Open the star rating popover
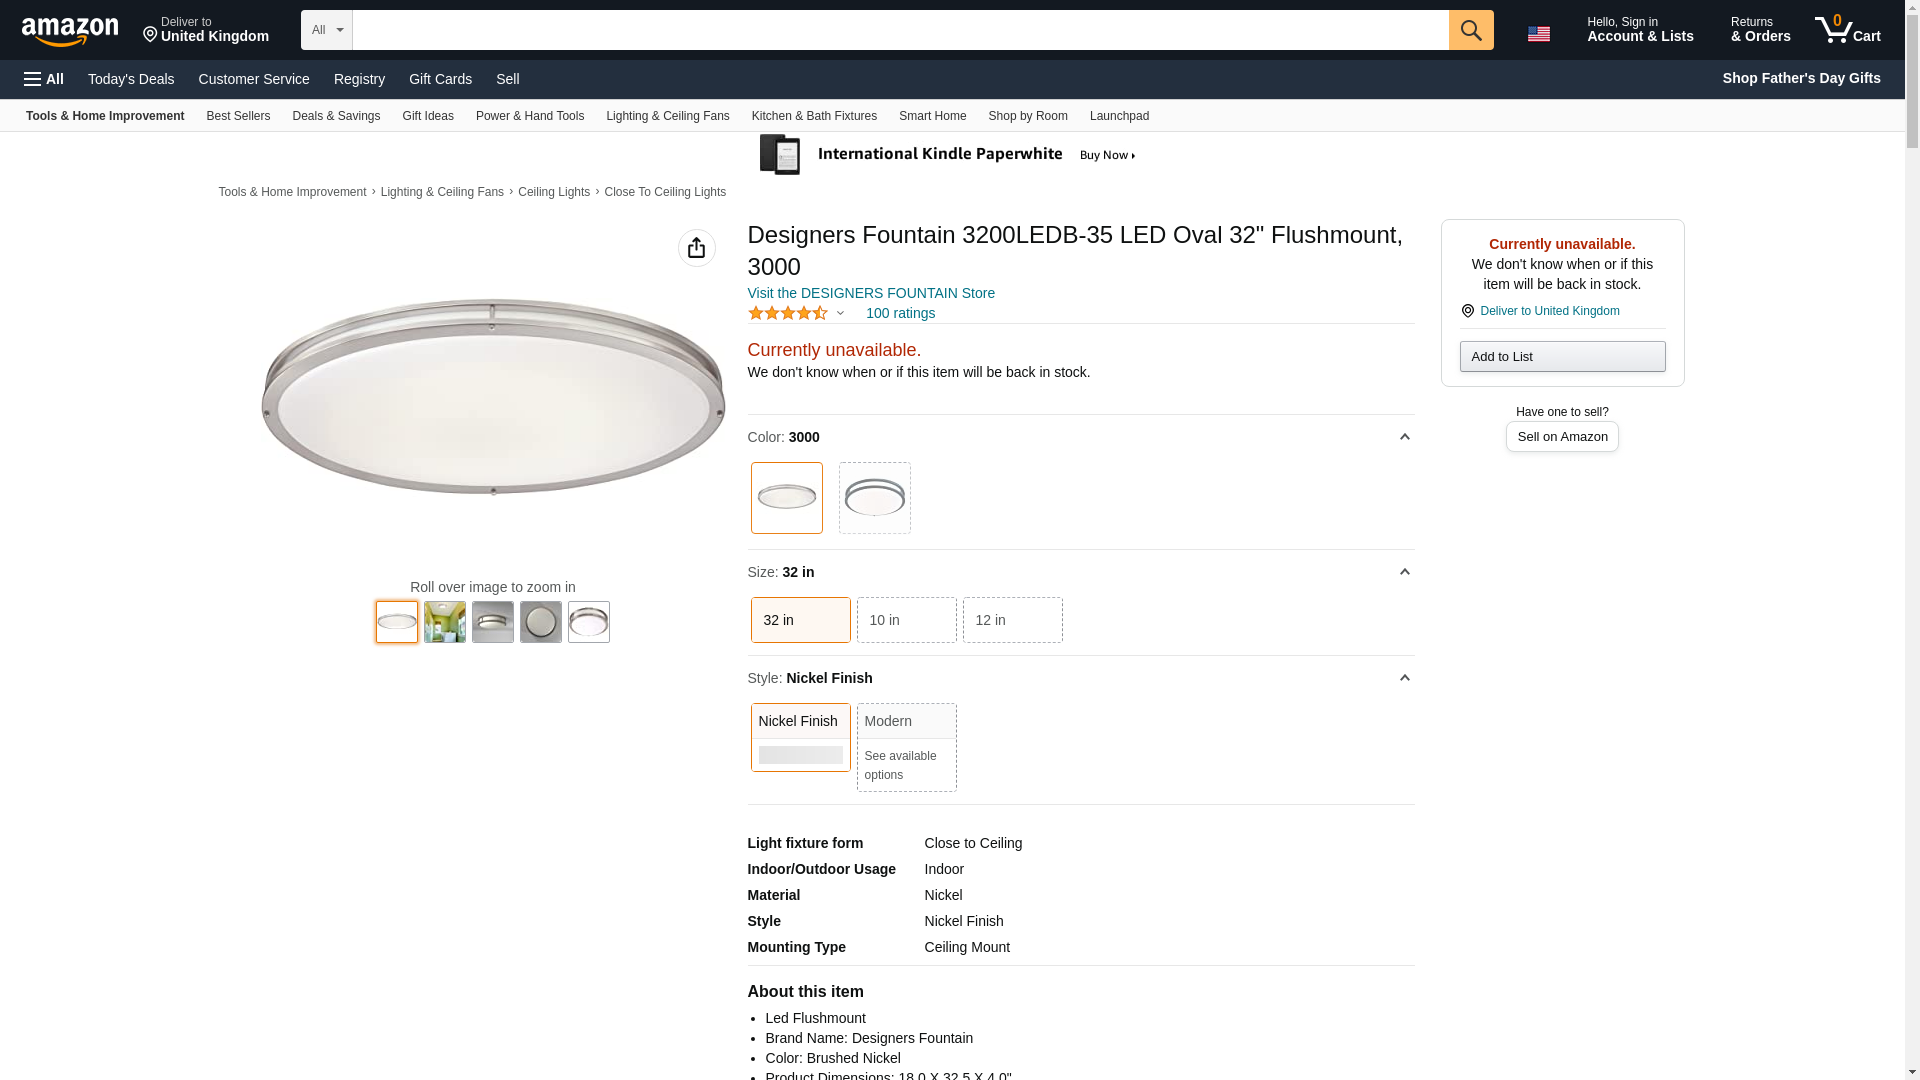 pyautogui.click(x=797, y=313)
